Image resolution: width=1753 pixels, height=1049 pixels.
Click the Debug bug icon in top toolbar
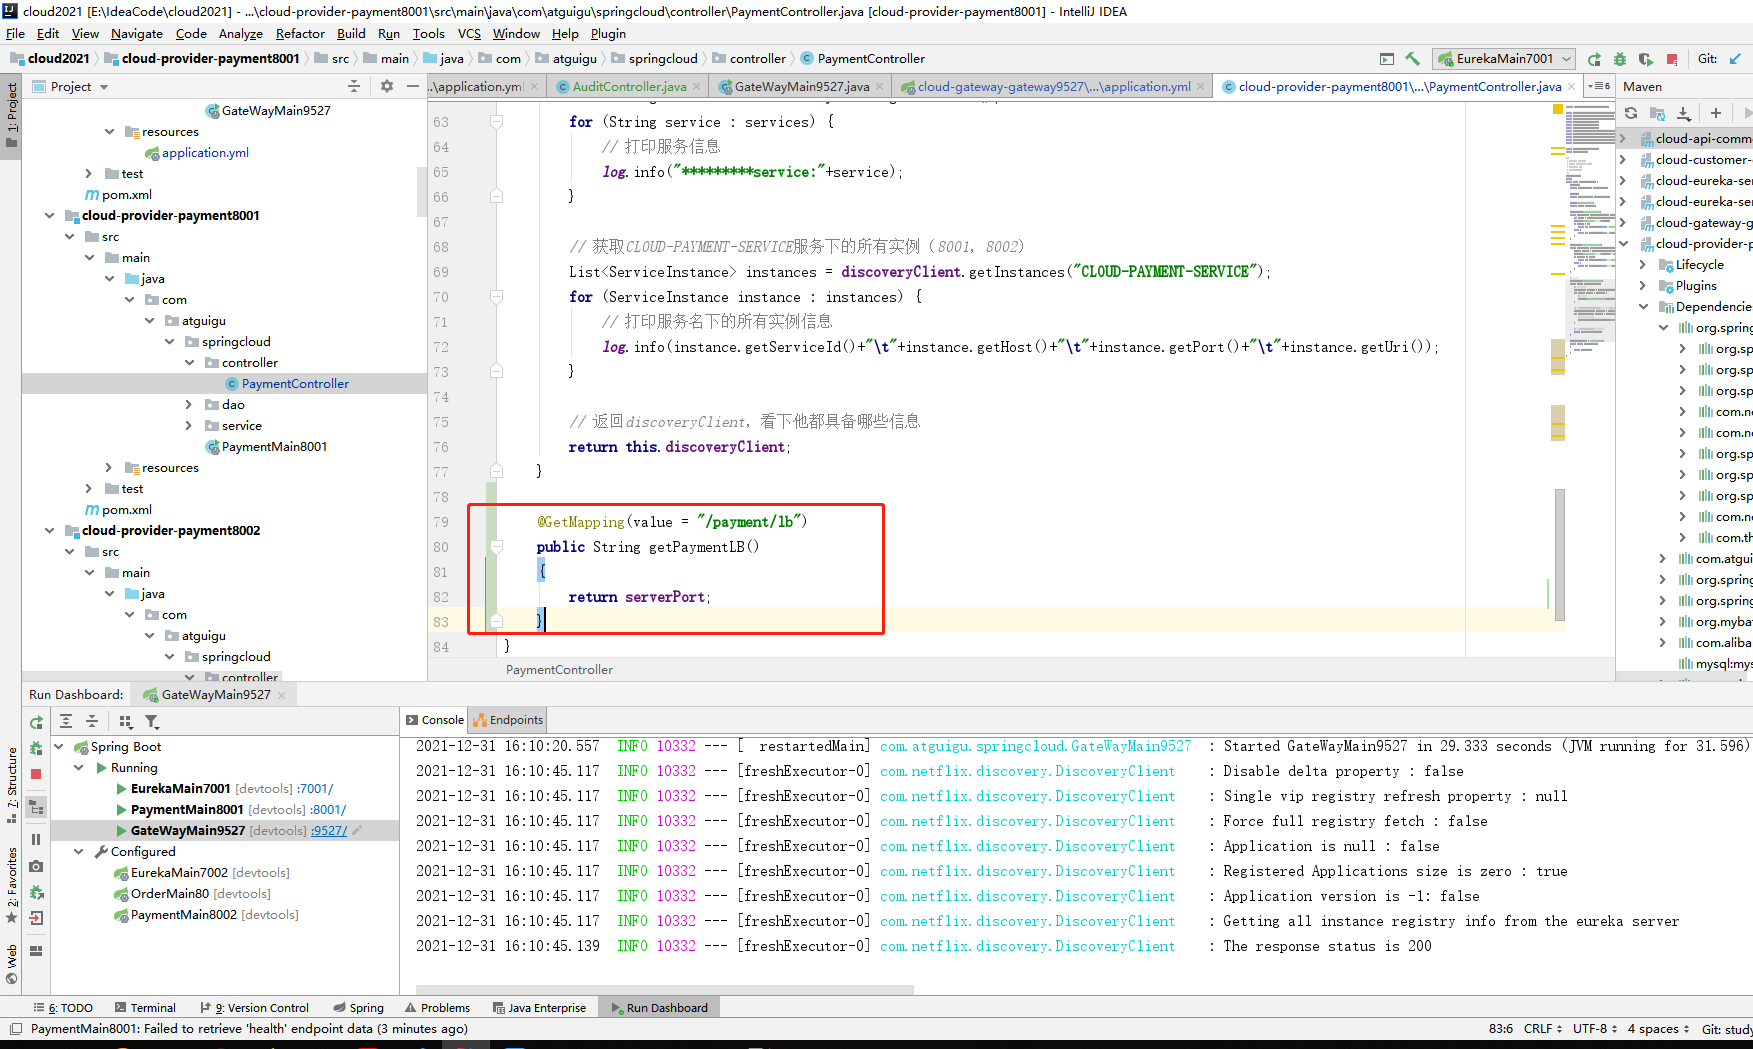[x=1620, y=59]
